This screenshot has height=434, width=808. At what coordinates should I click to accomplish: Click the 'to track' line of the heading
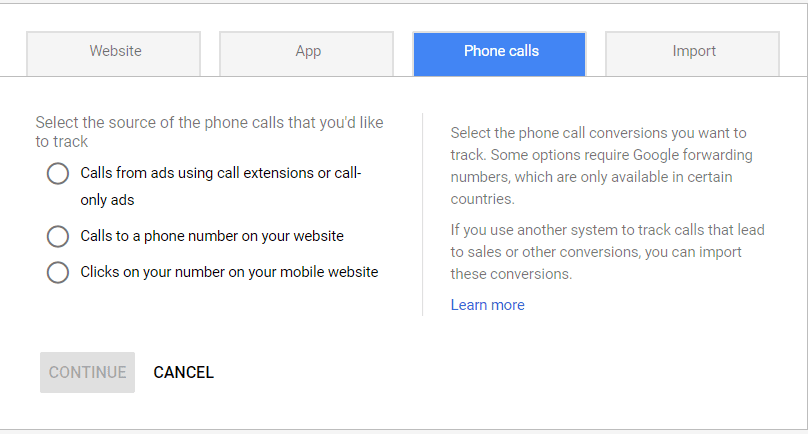point(61,142)
